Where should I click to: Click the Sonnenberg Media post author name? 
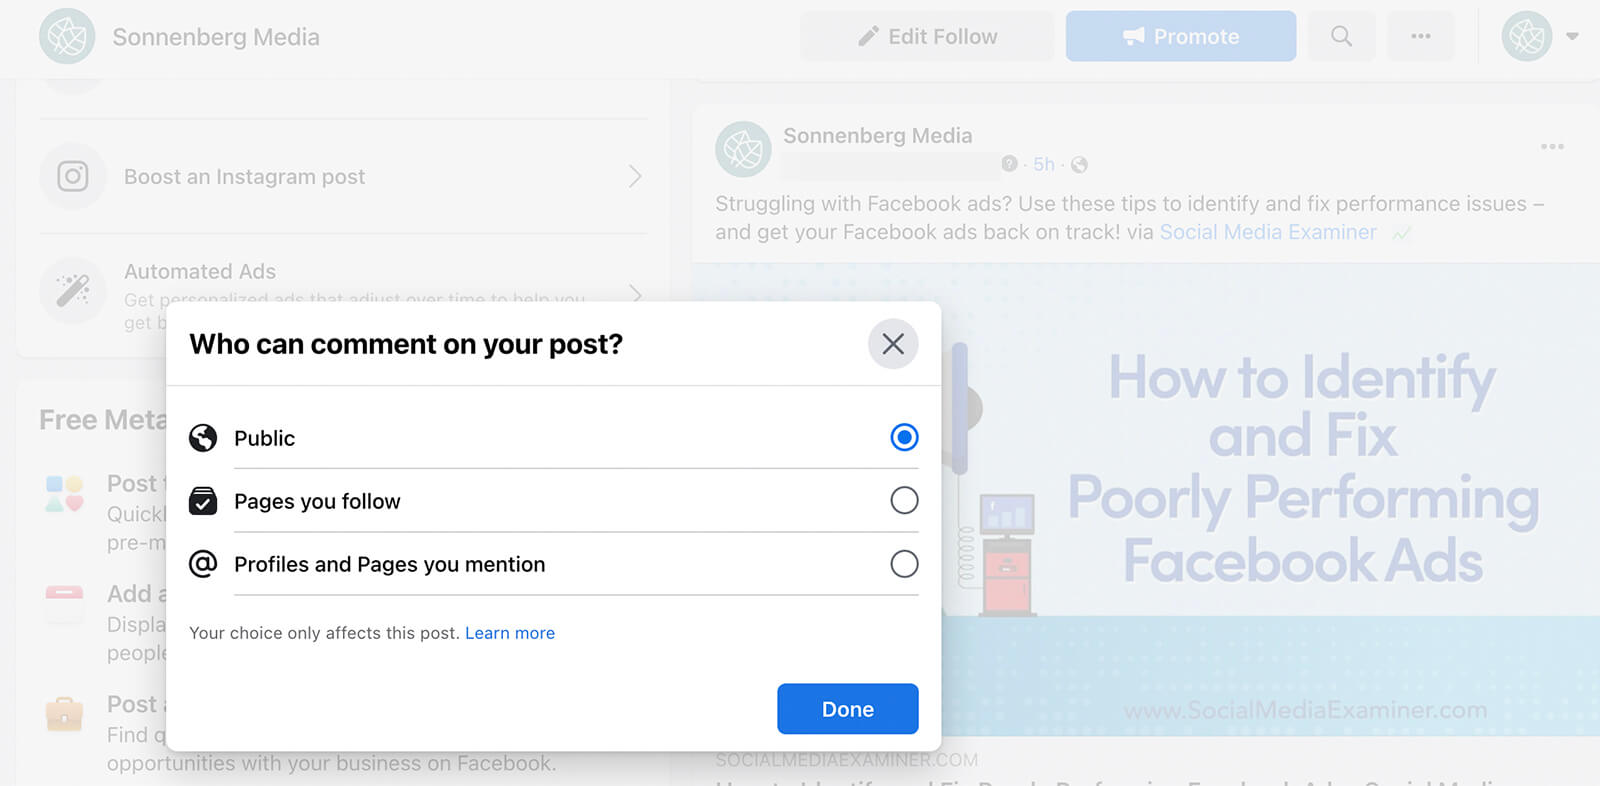(877, 135)
